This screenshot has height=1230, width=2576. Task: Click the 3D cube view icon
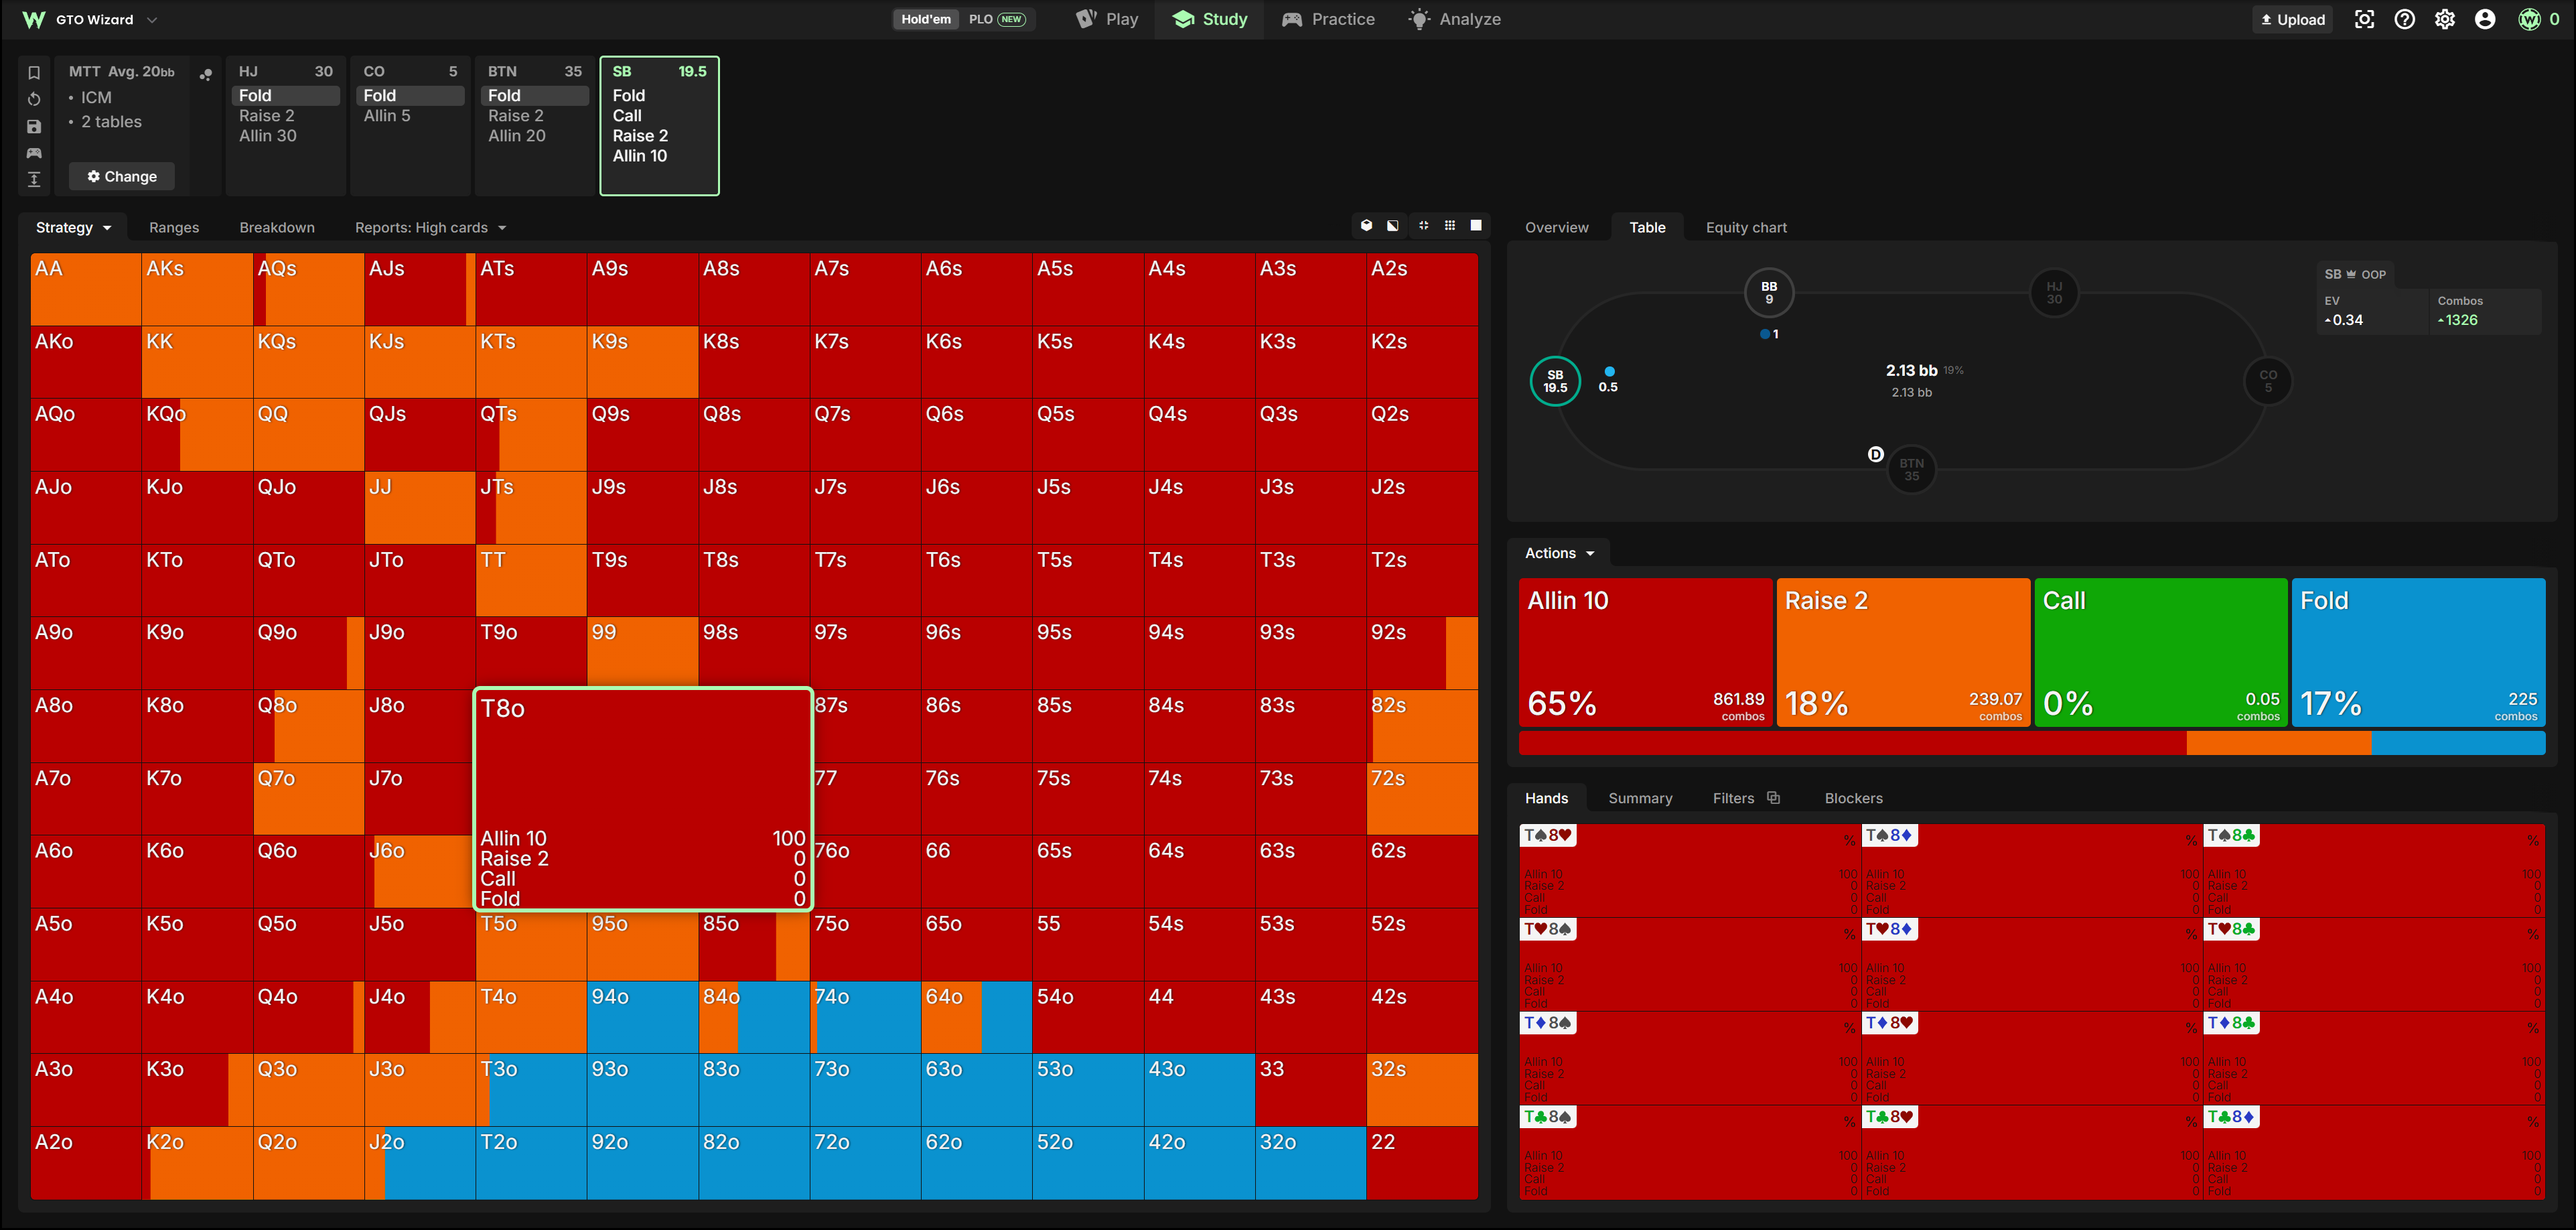click(x=1366, y=226)
